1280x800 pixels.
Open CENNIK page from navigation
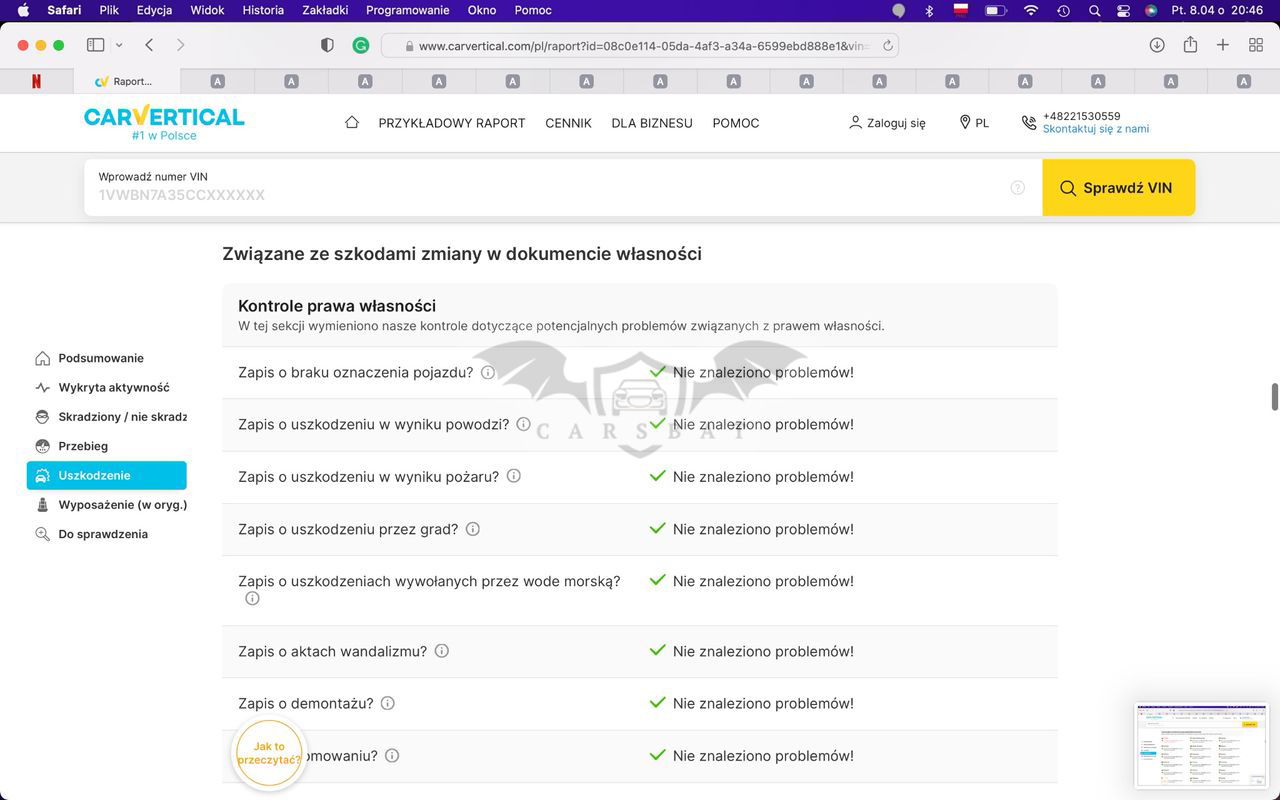tap(568, 123)
